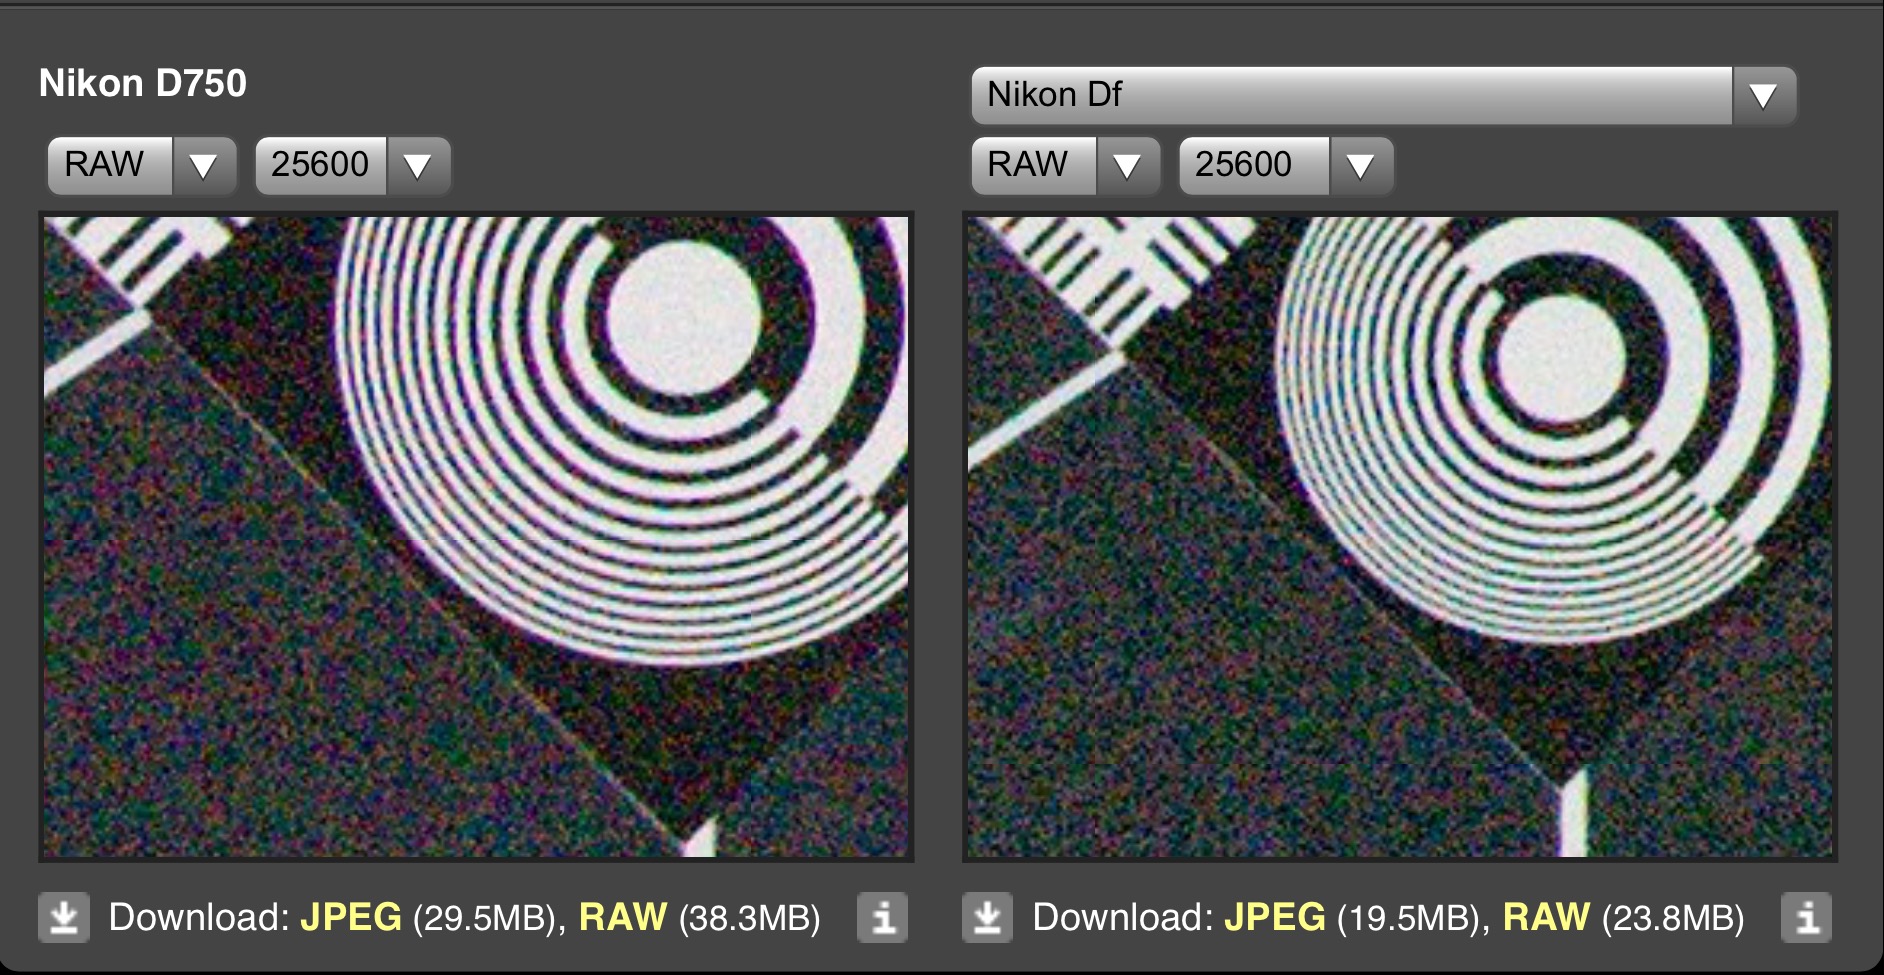Click the download icon under Nikon Df
The height and width of the screenshot is (975, 1884).
click(987, 917)
